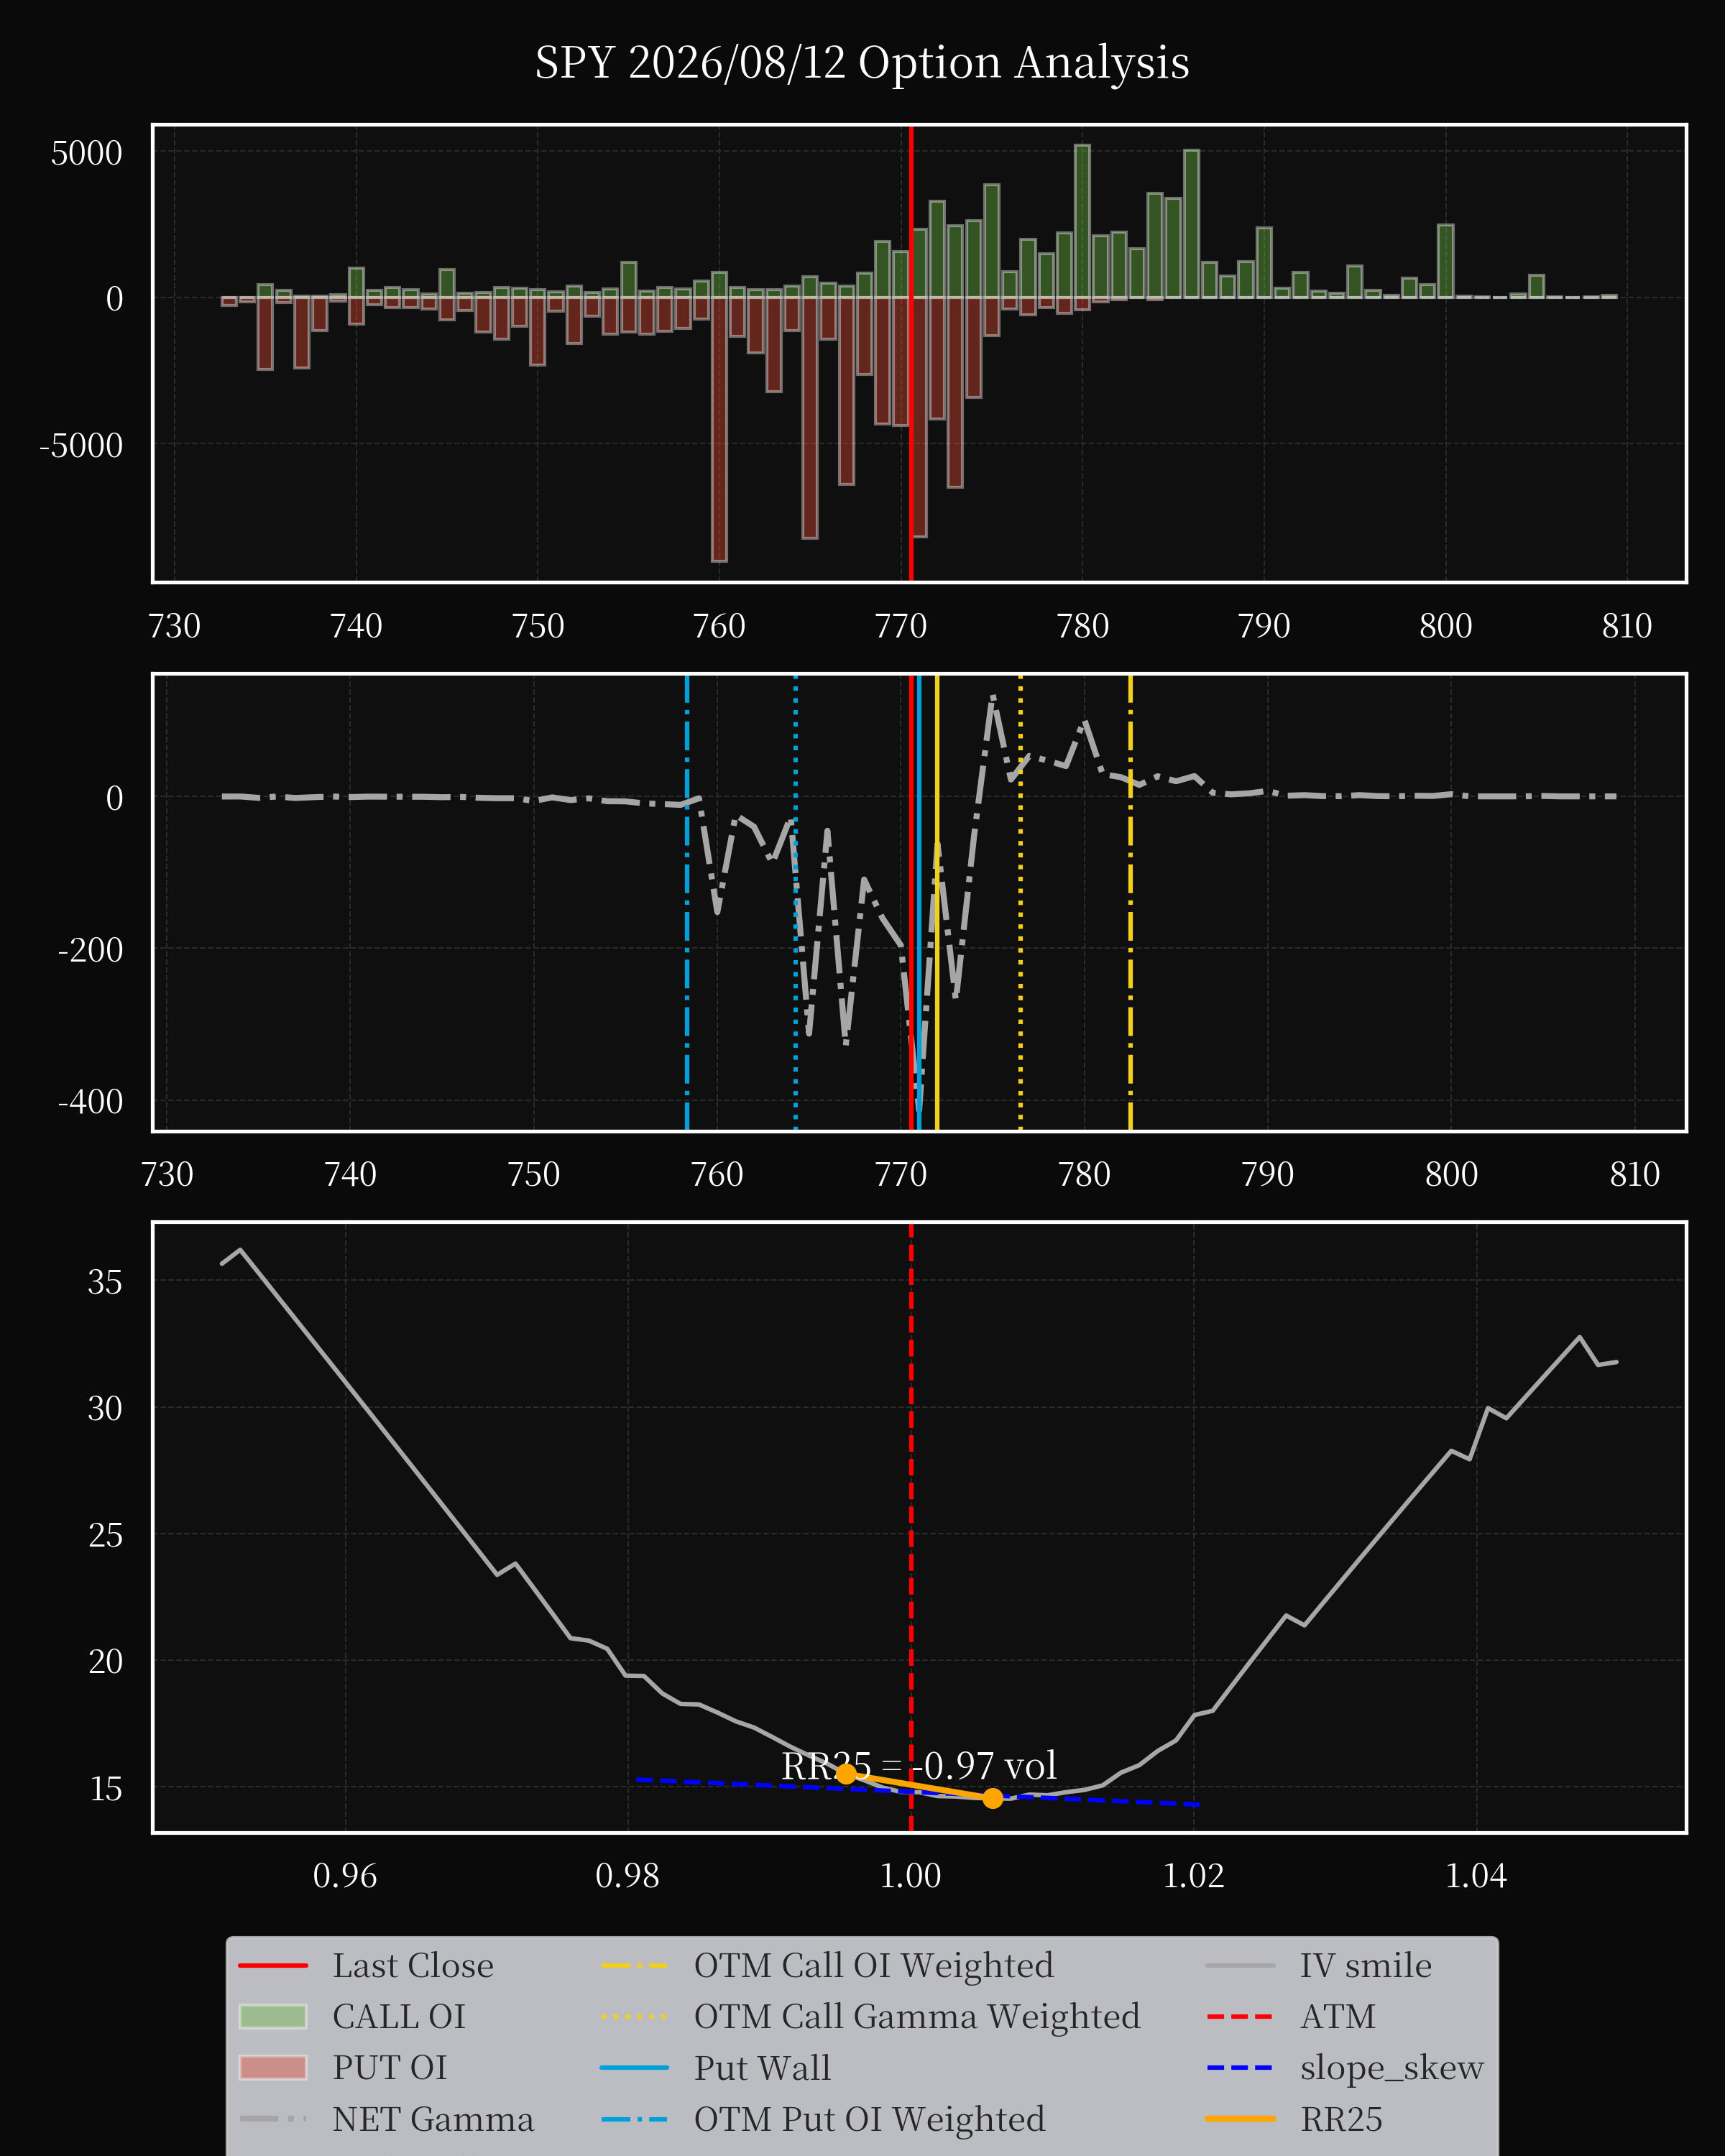Click the -5000 y-axis label of the top chart
Image resolution: width=1725 pixels, height=2156 pixels.
pos(81,445)
